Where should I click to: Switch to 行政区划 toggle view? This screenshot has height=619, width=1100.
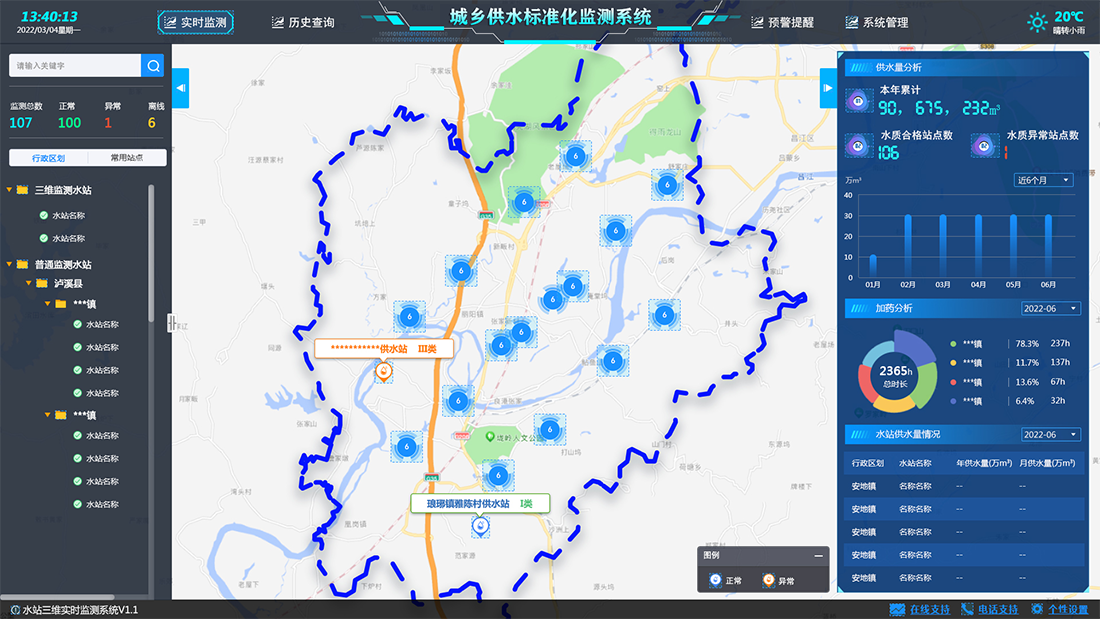point(48,158)
